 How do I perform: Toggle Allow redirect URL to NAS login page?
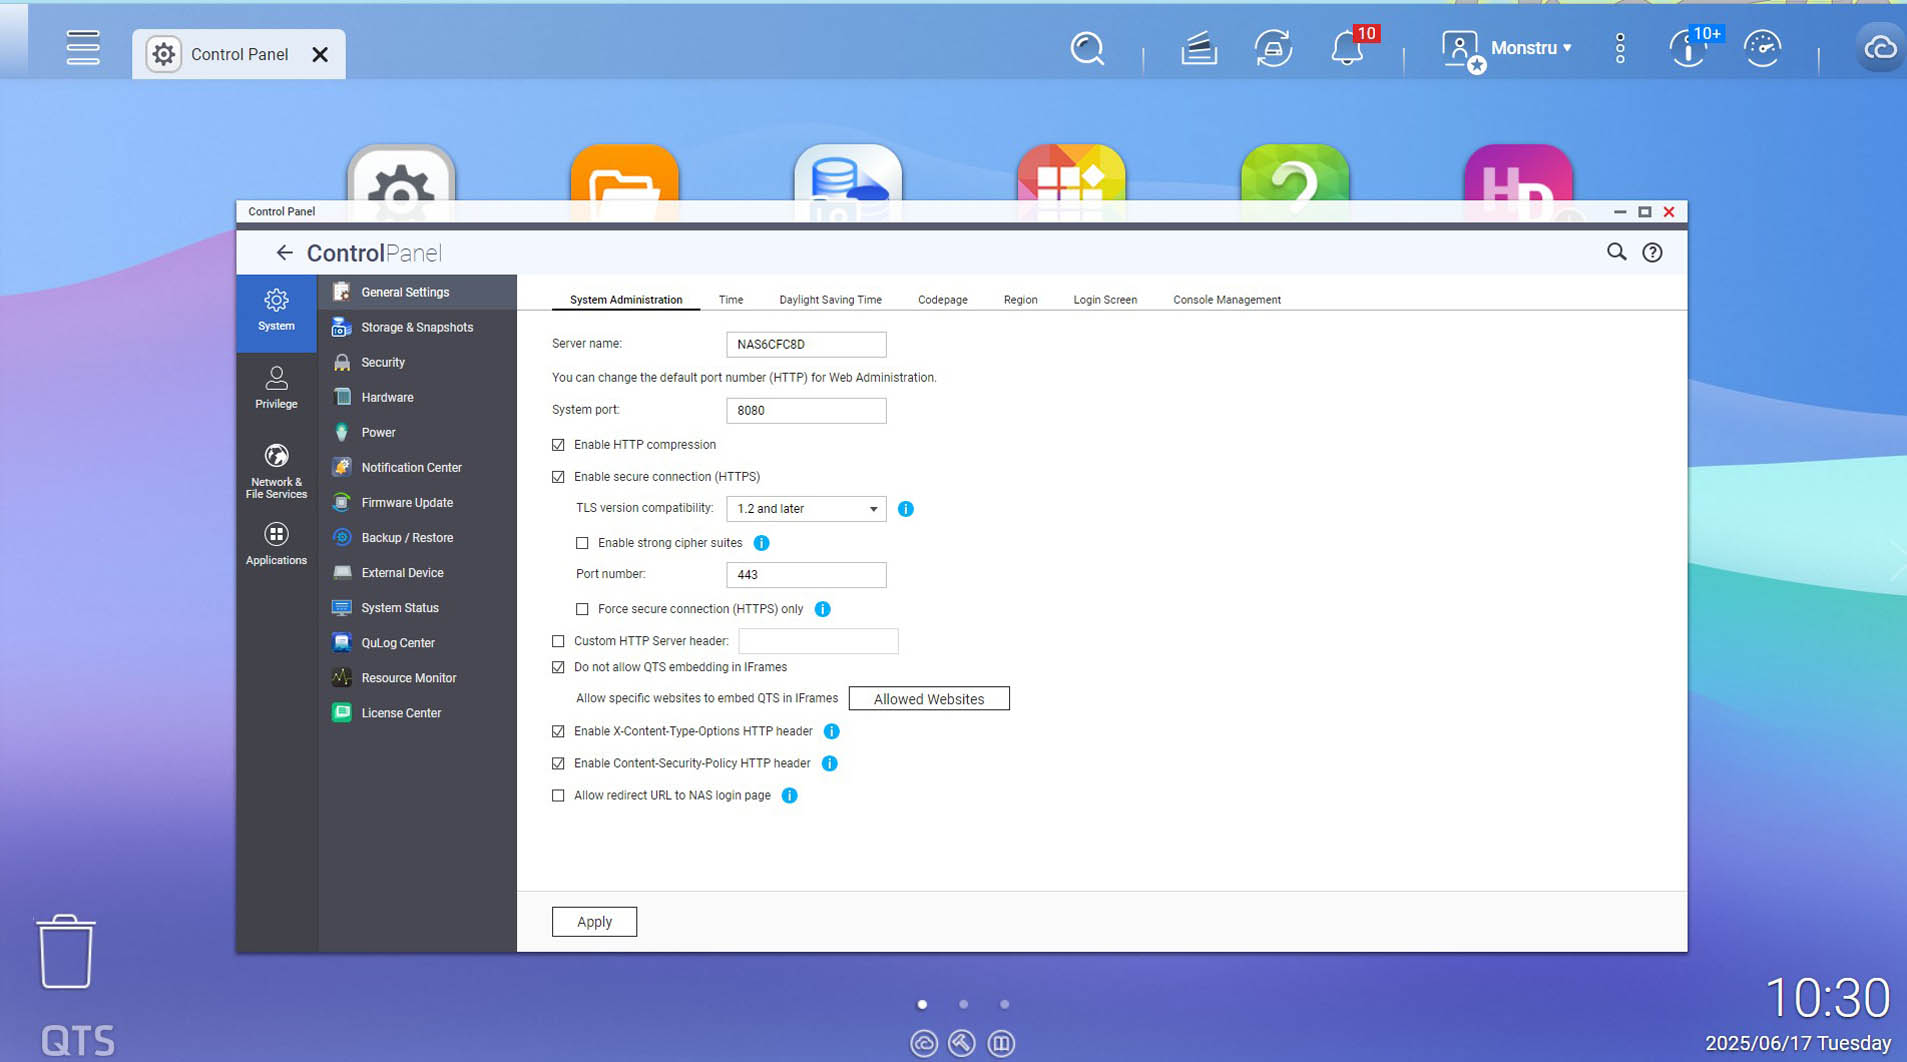(x=558, y=796)
